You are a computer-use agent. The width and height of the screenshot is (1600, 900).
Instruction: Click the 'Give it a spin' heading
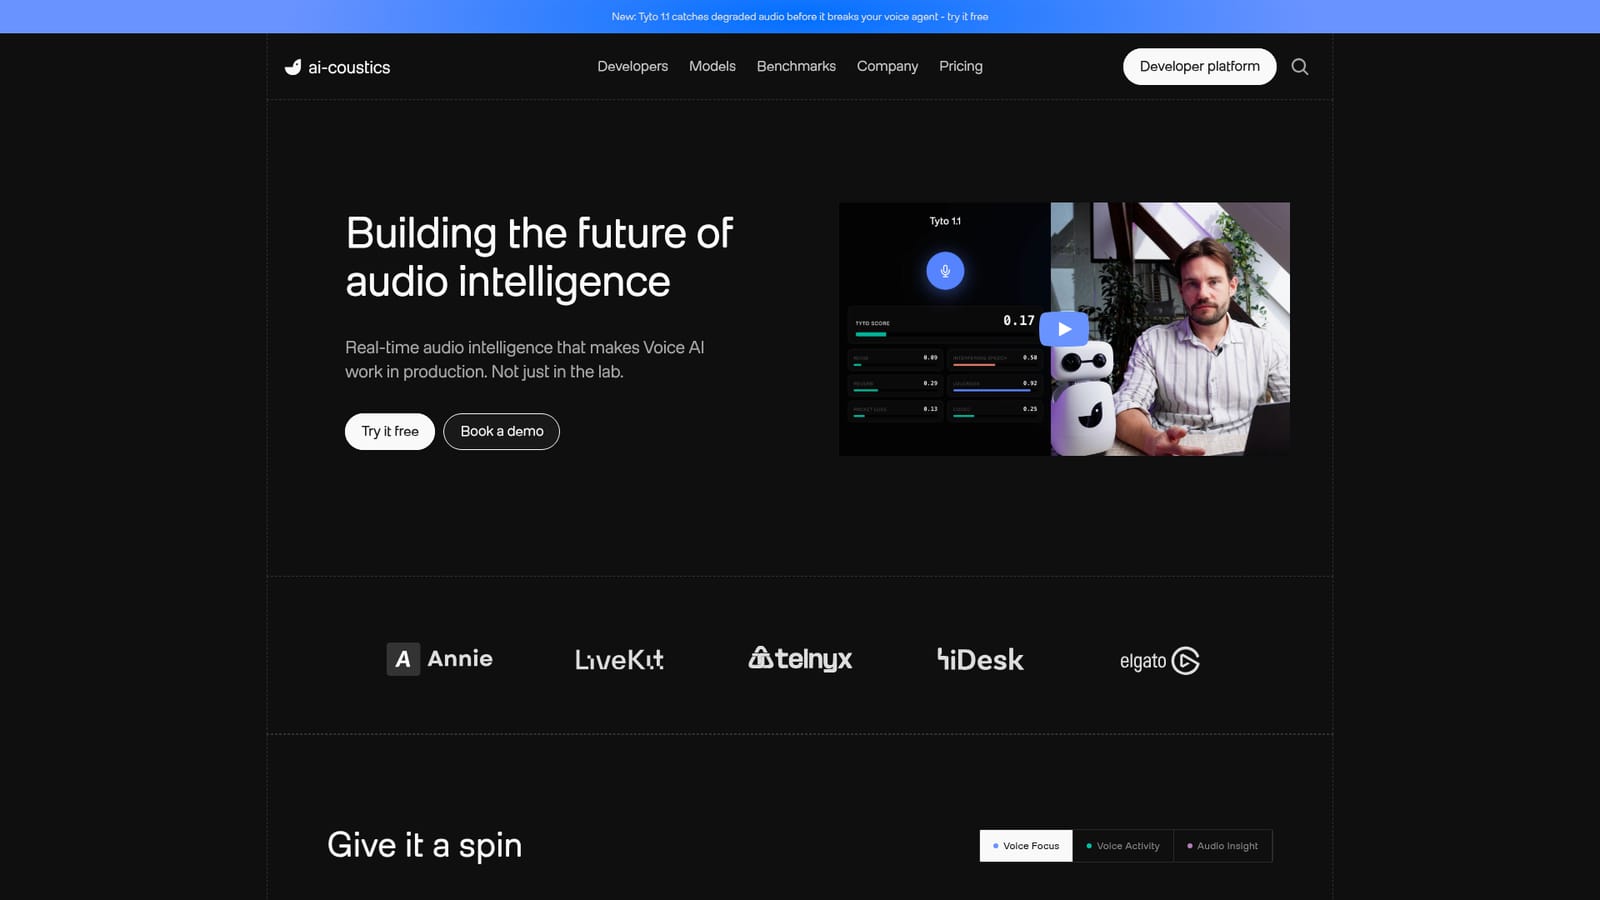[x=424, y=845]
